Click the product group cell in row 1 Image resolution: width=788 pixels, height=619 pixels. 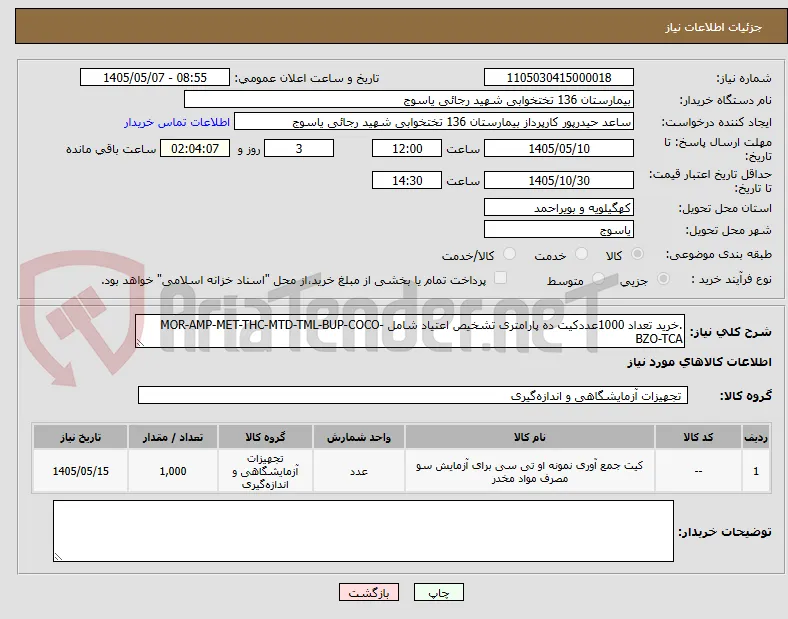265,471
